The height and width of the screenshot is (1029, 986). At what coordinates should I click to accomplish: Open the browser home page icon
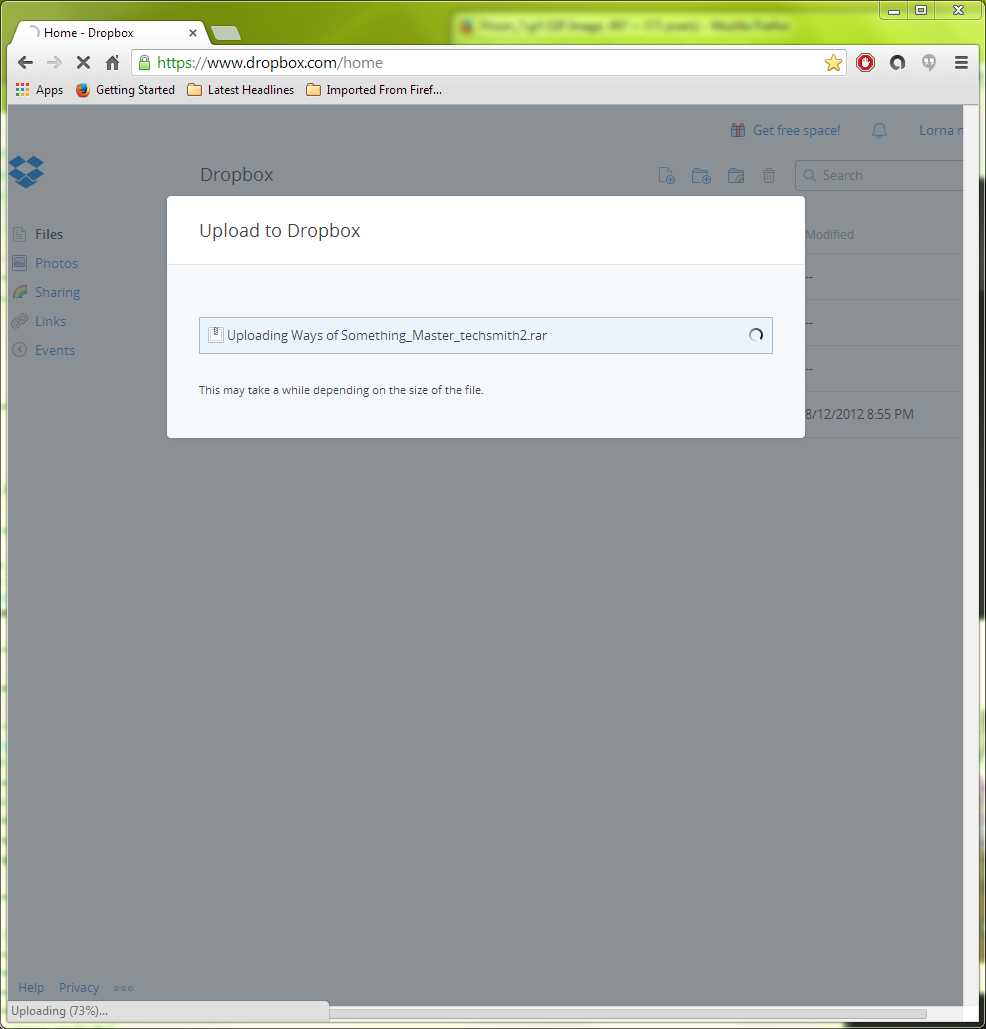pos(113,63)
